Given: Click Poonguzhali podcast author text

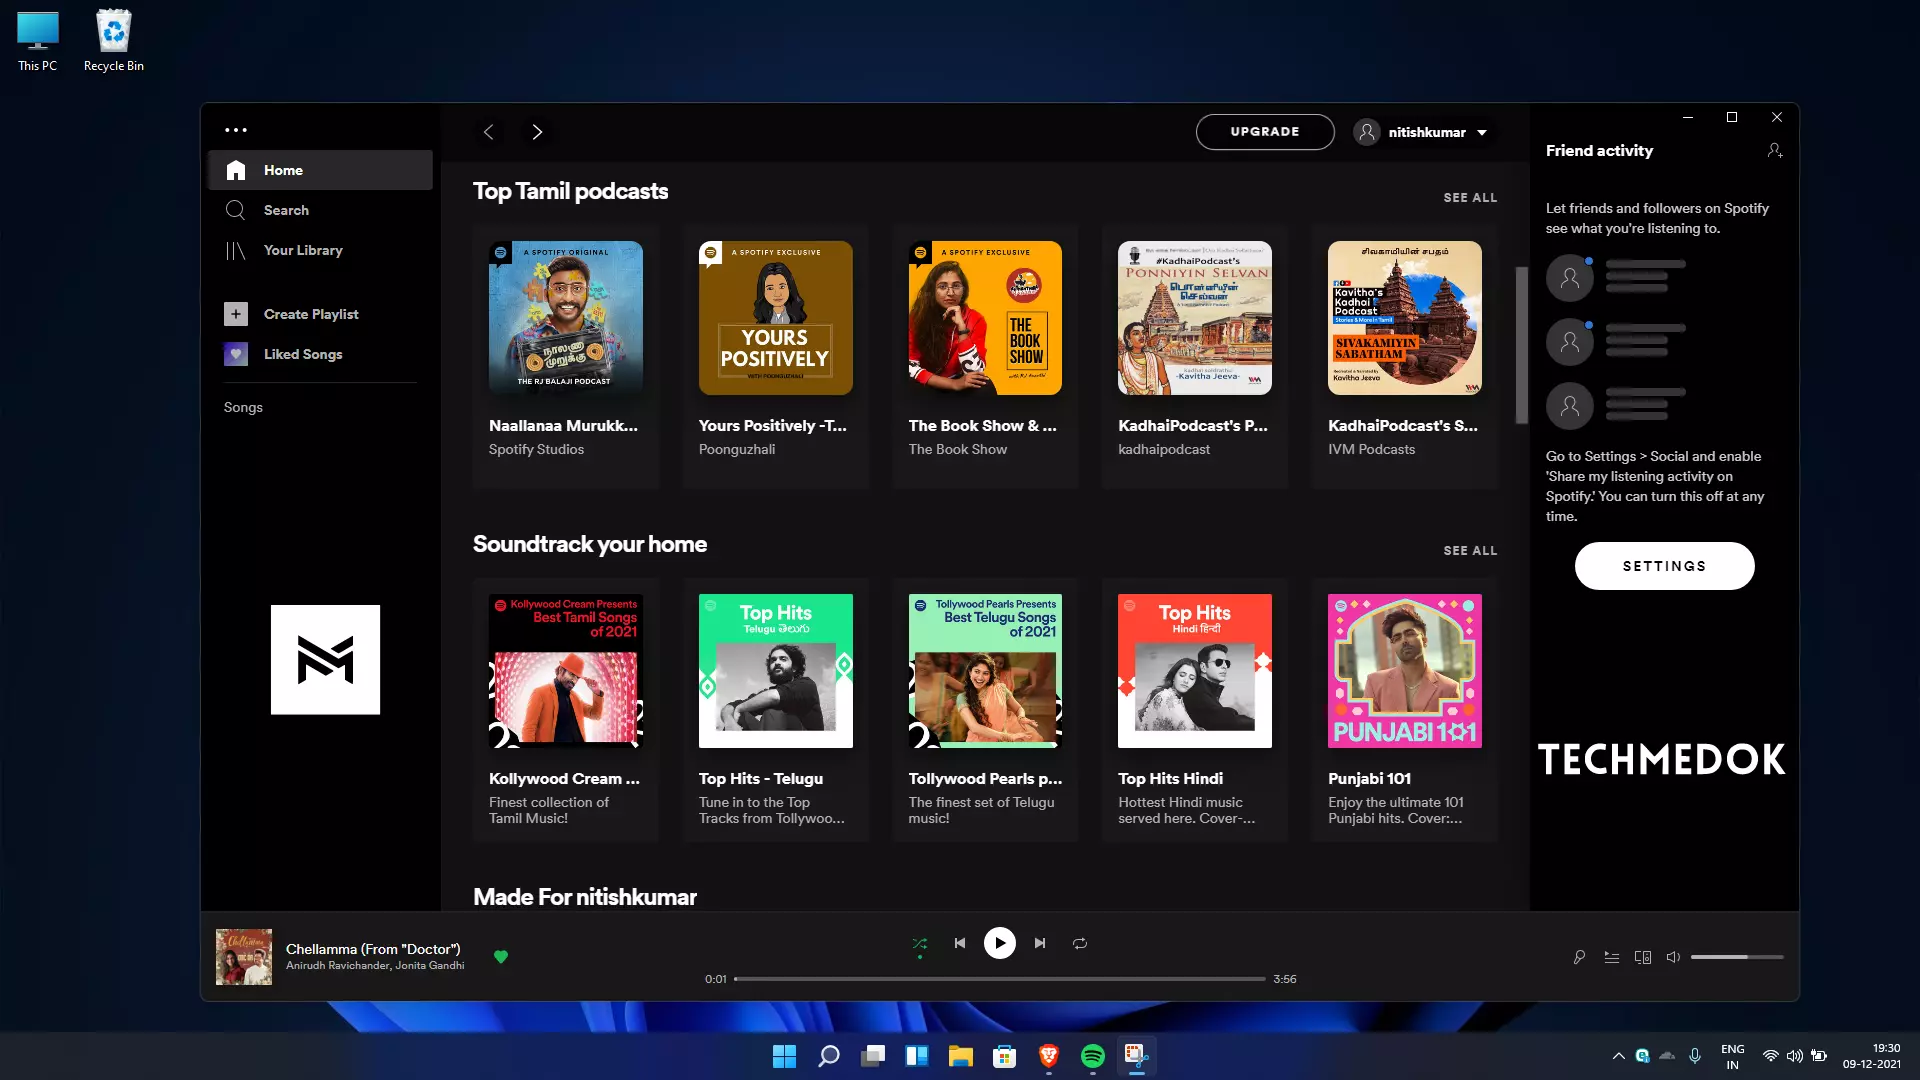Looking at the screenshot, I should point(737,450).
